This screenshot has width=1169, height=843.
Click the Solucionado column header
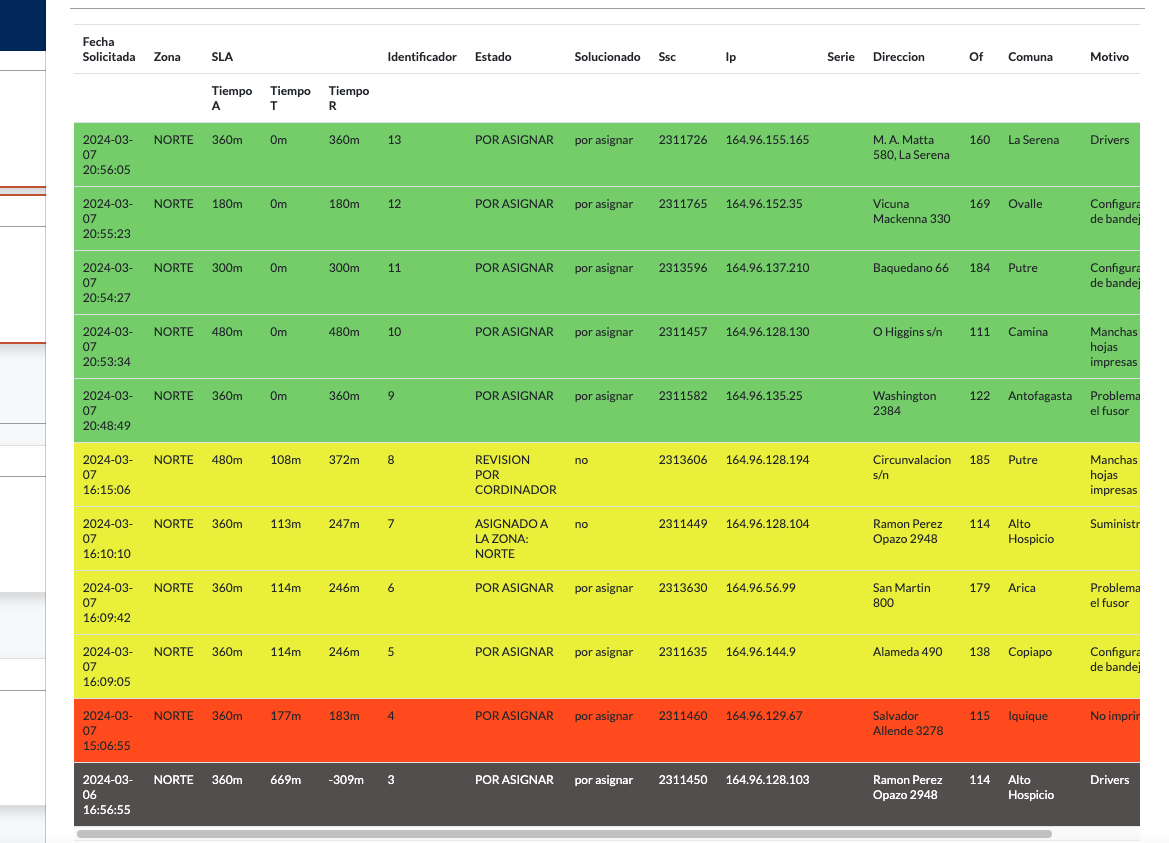607,57
